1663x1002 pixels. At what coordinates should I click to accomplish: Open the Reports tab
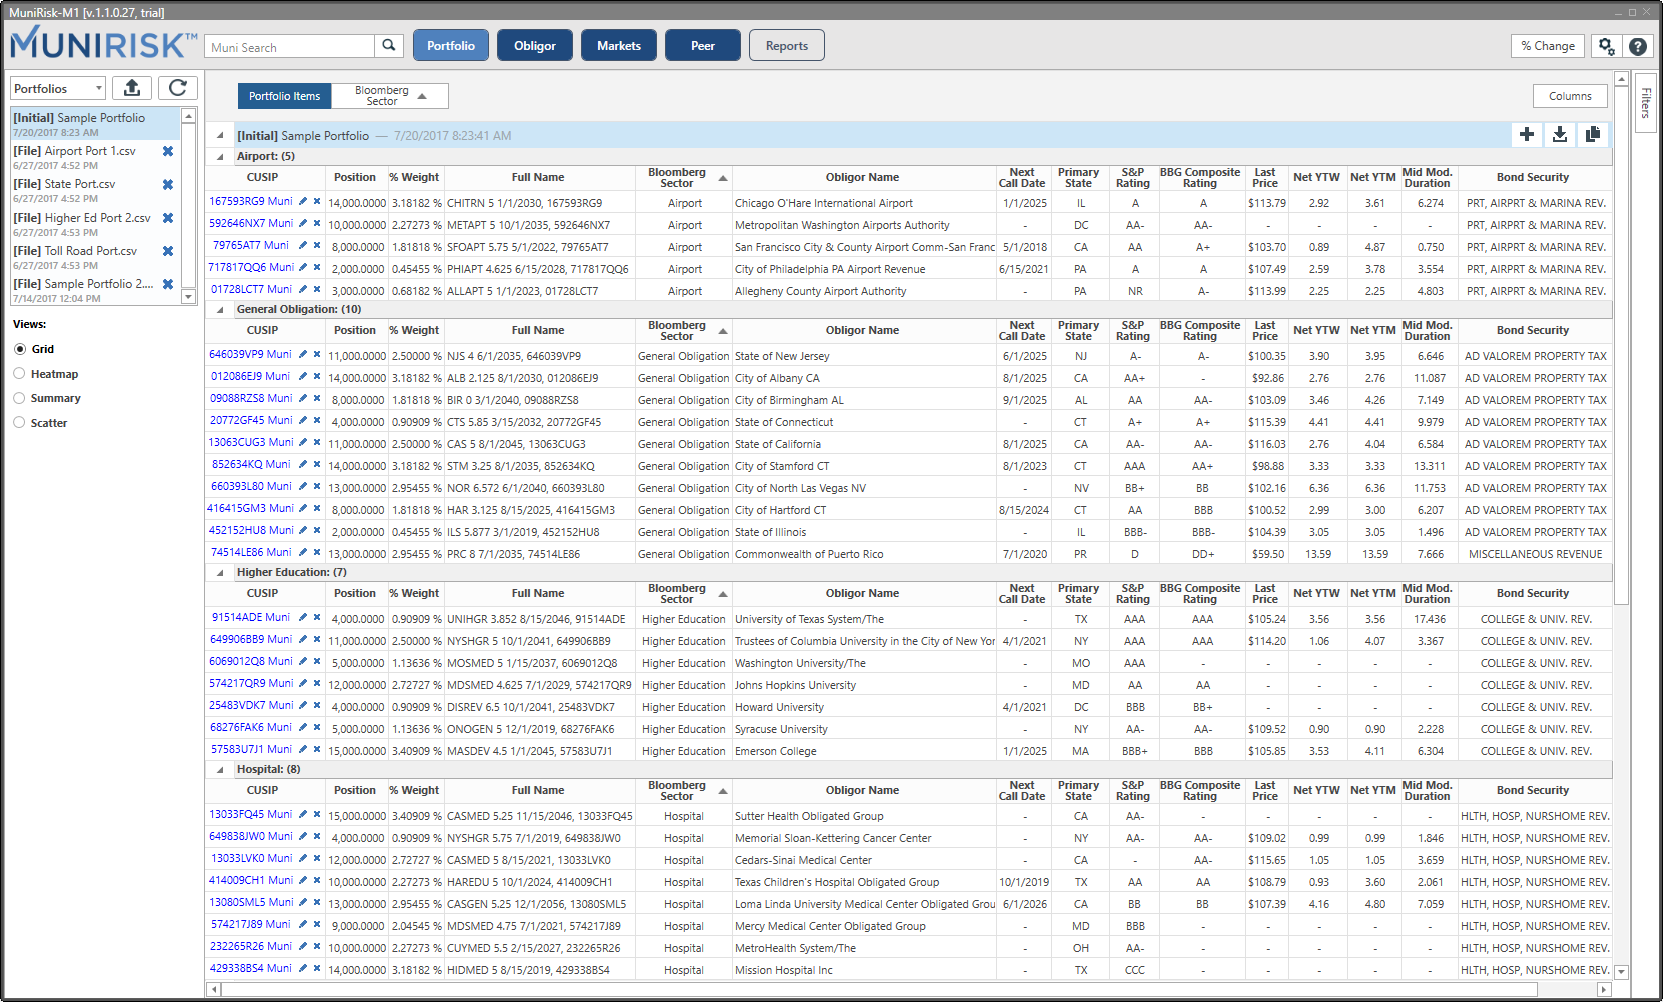pos(787,46)
